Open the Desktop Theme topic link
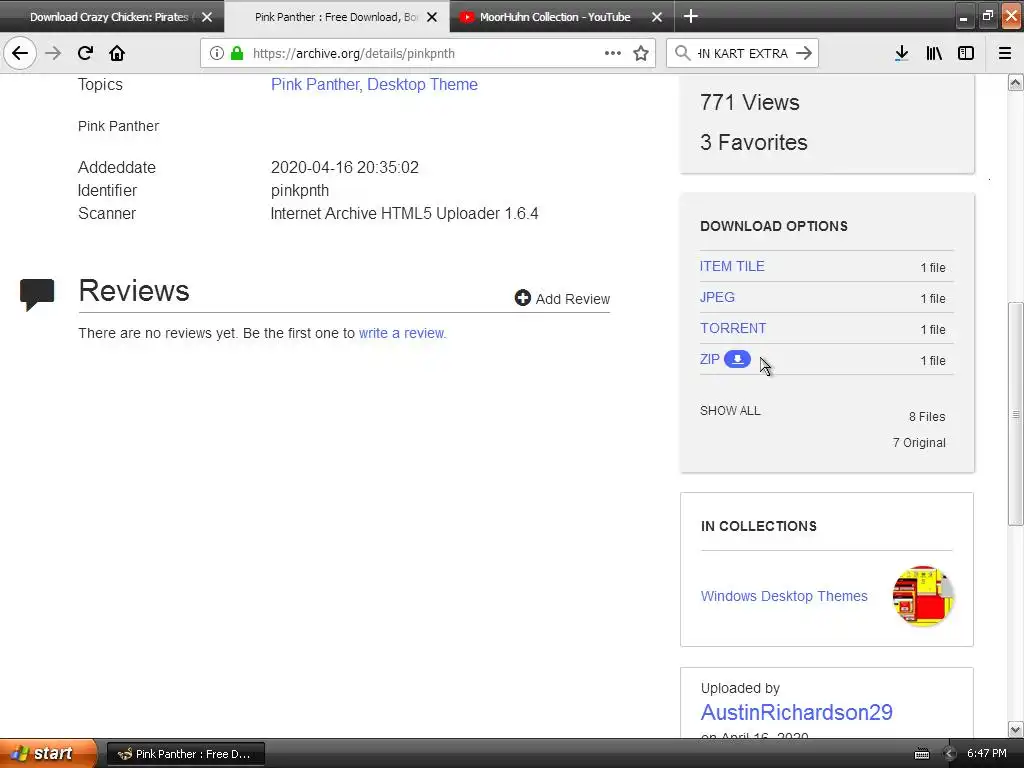This screenshot has width=1024, height=768. (x=422, y=84)
